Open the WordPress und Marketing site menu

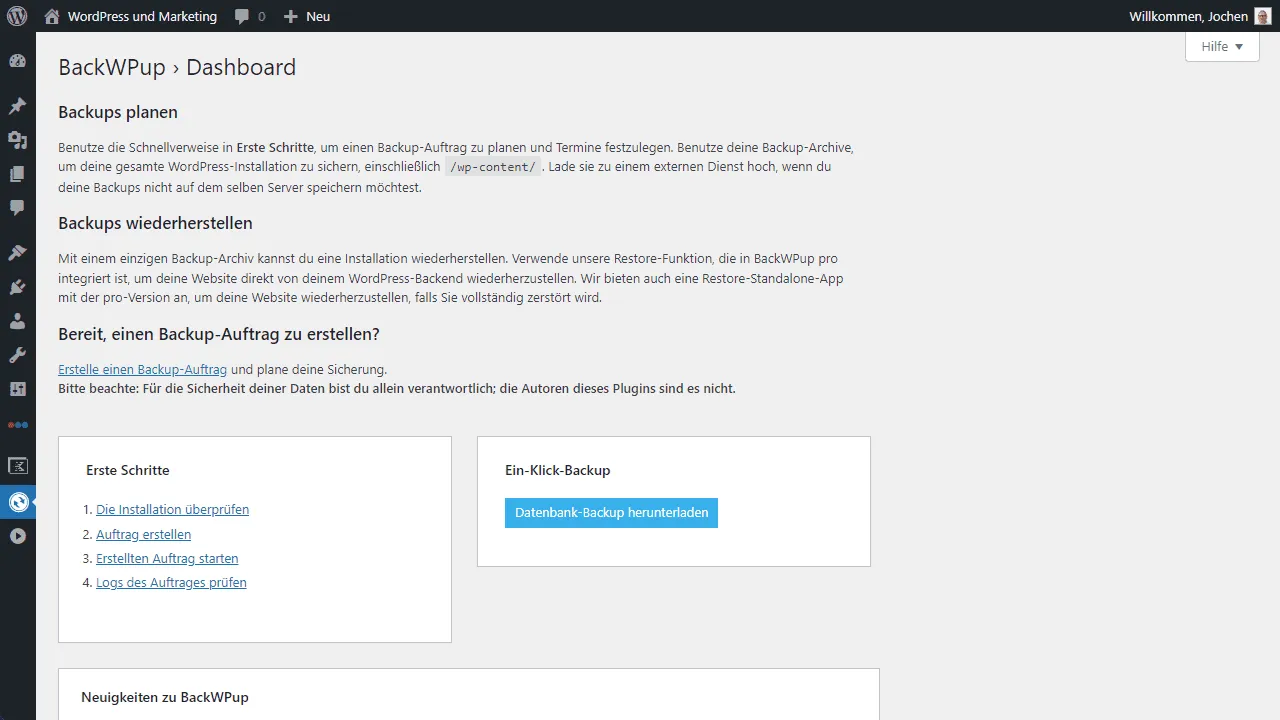(x=142, y=16)
